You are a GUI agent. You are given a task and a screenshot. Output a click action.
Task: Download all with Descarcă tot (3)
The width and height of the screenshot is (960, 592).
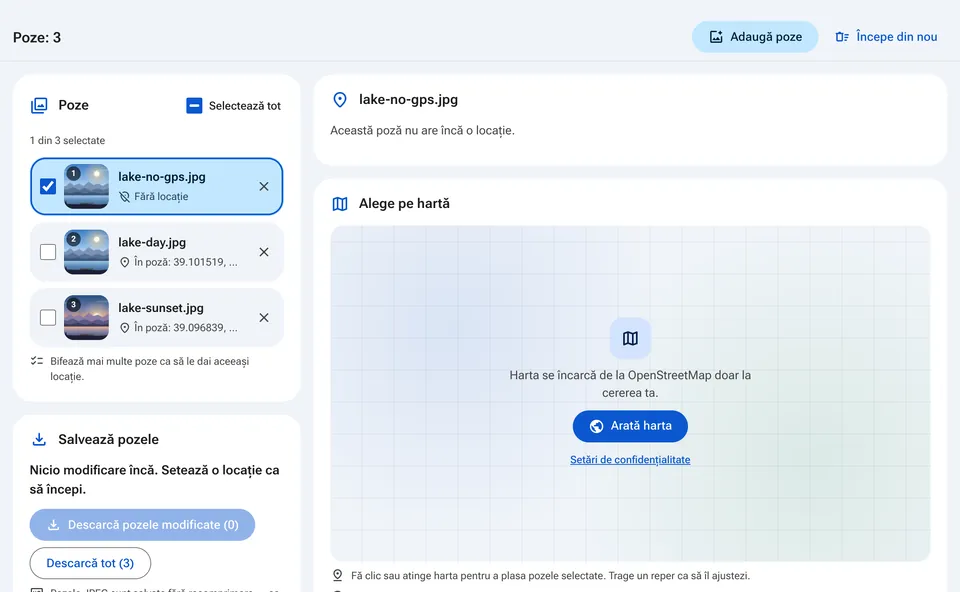[x=90, y=563]
